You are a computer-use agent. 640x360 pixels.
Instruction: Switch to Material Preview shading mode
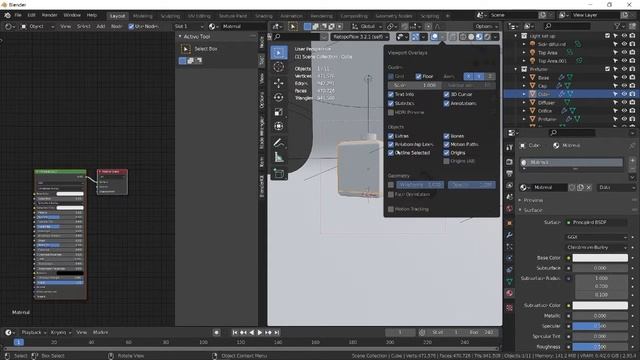[479, 37]
